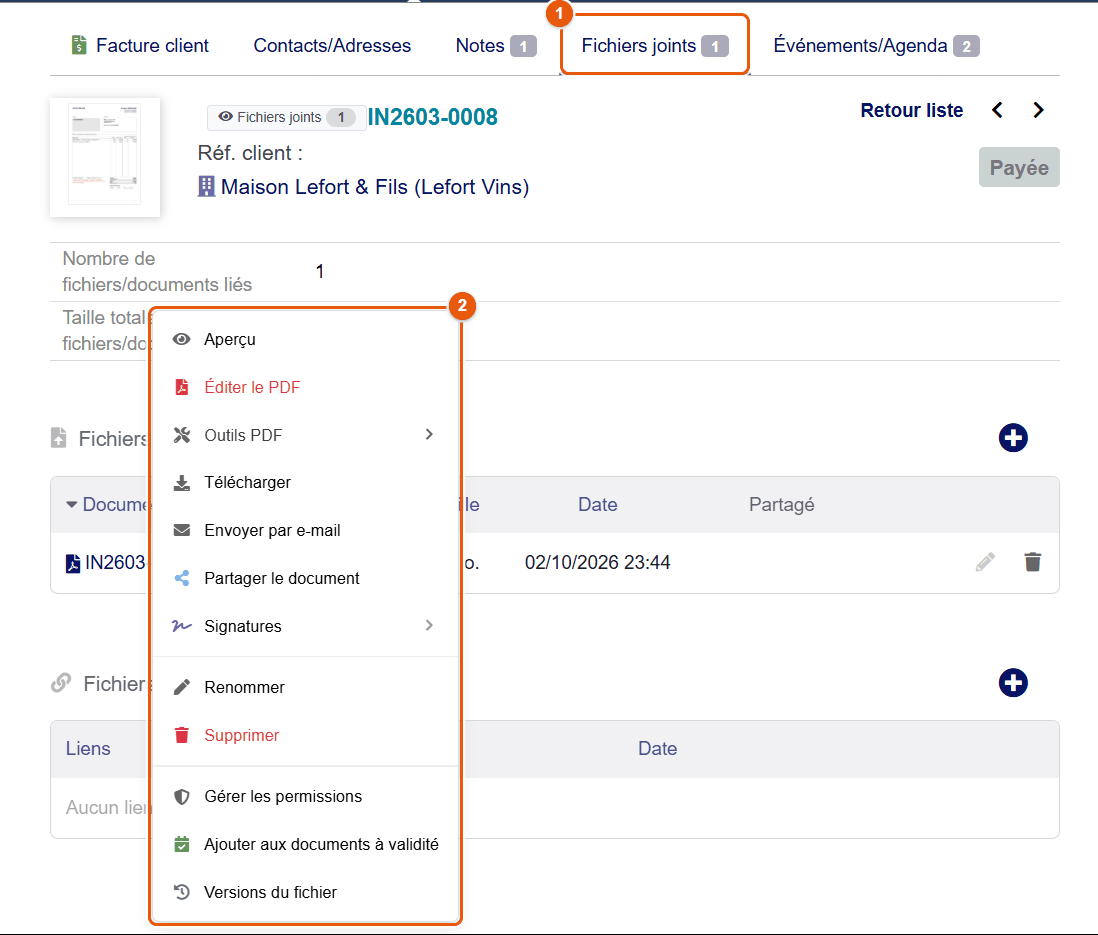
Task: Open the Facture client tab
Action: coord(140,46)
